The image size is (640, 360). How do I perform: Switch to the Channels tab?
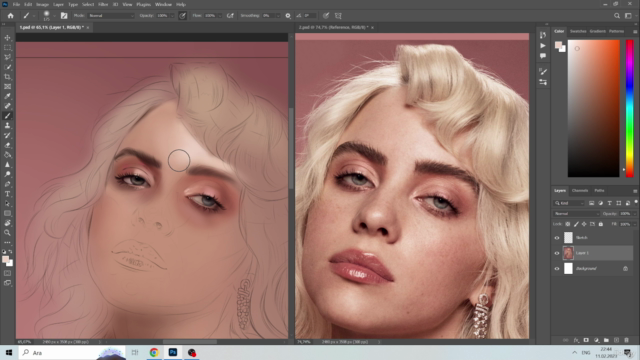(x=580, y=191)
